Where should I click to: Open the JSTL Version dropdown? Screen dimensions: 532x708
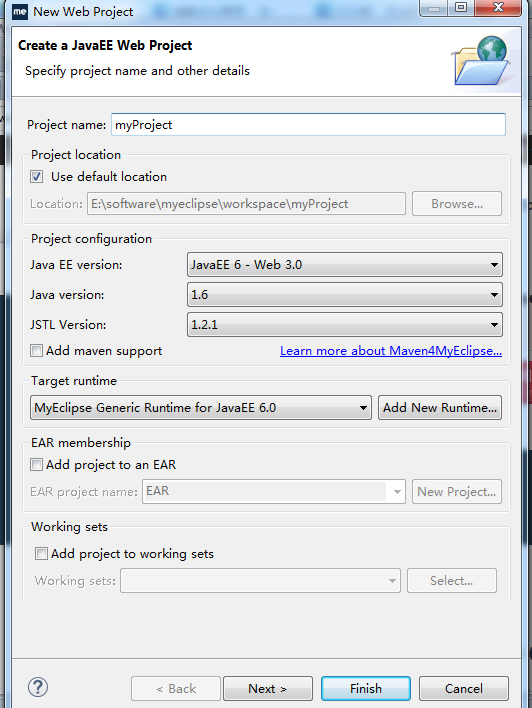pyautogui.click(x=345, y=325)
